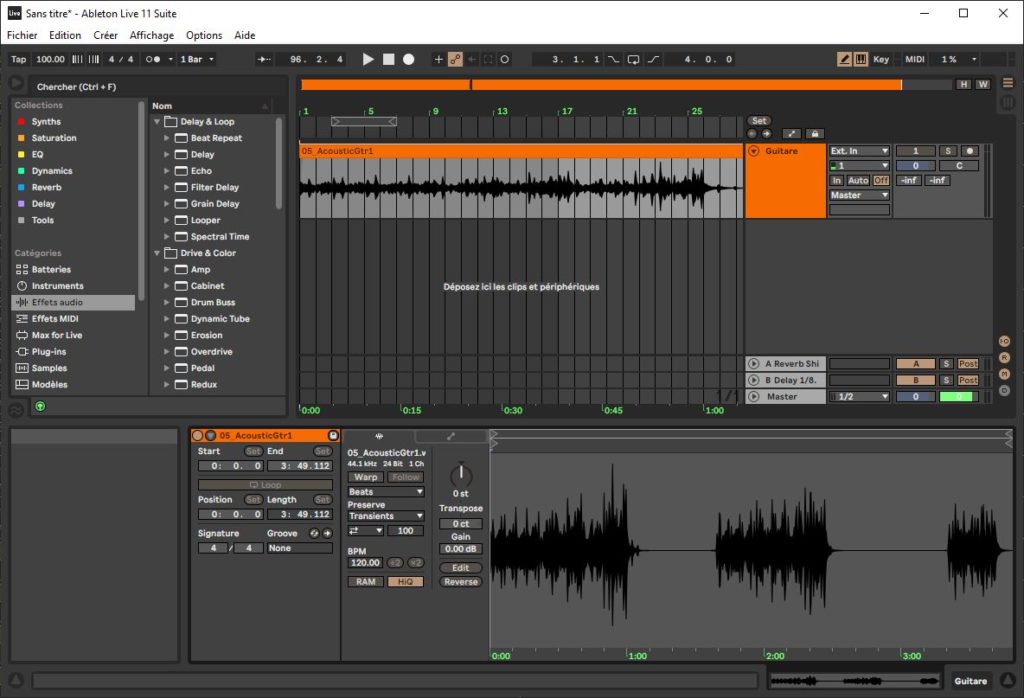Open the Beats warp mode dropdown

[386, 491]
